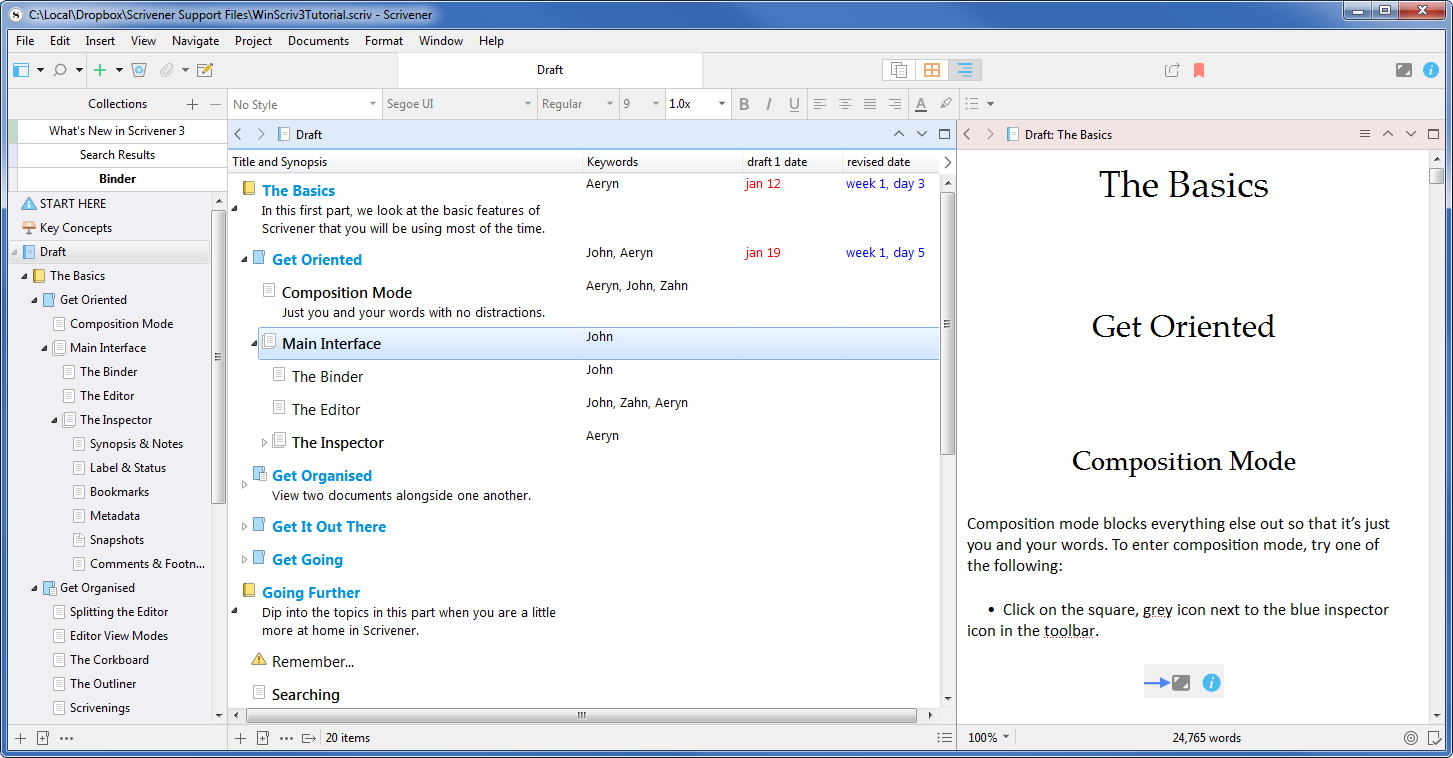The width and height of the screenshot is (1453, 758).
Task: Collapse Main Interface in the binder
Action: [x=45, y=348]
